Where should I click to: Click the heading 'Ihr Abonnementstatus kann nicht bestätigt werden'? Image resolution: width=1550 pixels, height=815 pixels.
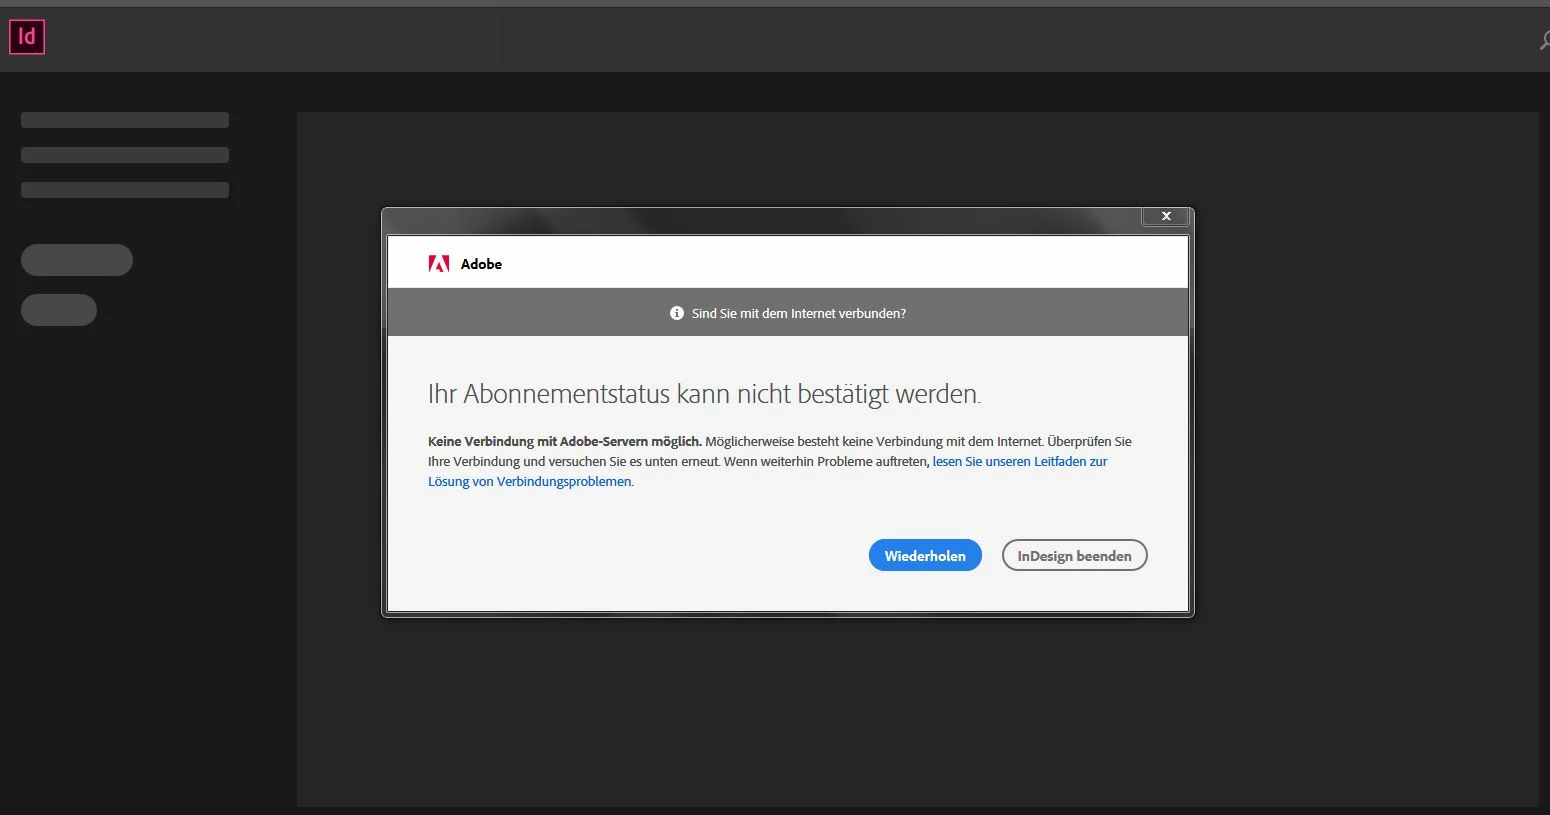click(704, 394)
